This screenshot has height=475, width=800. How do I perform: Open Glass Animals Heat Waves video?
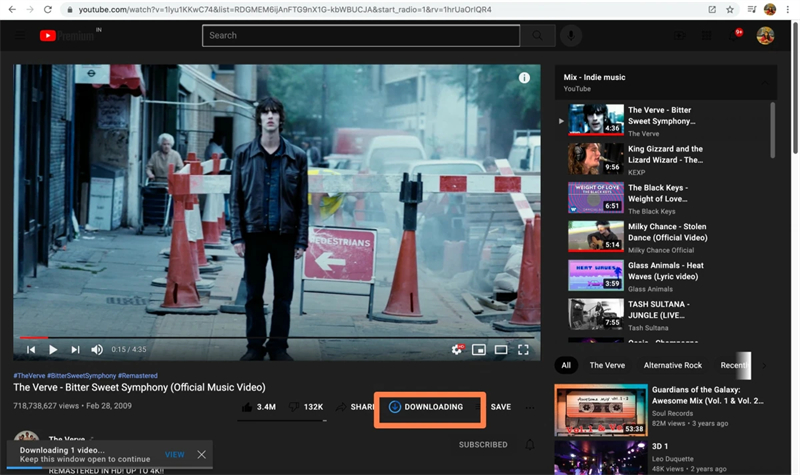(x=663, y=276)
